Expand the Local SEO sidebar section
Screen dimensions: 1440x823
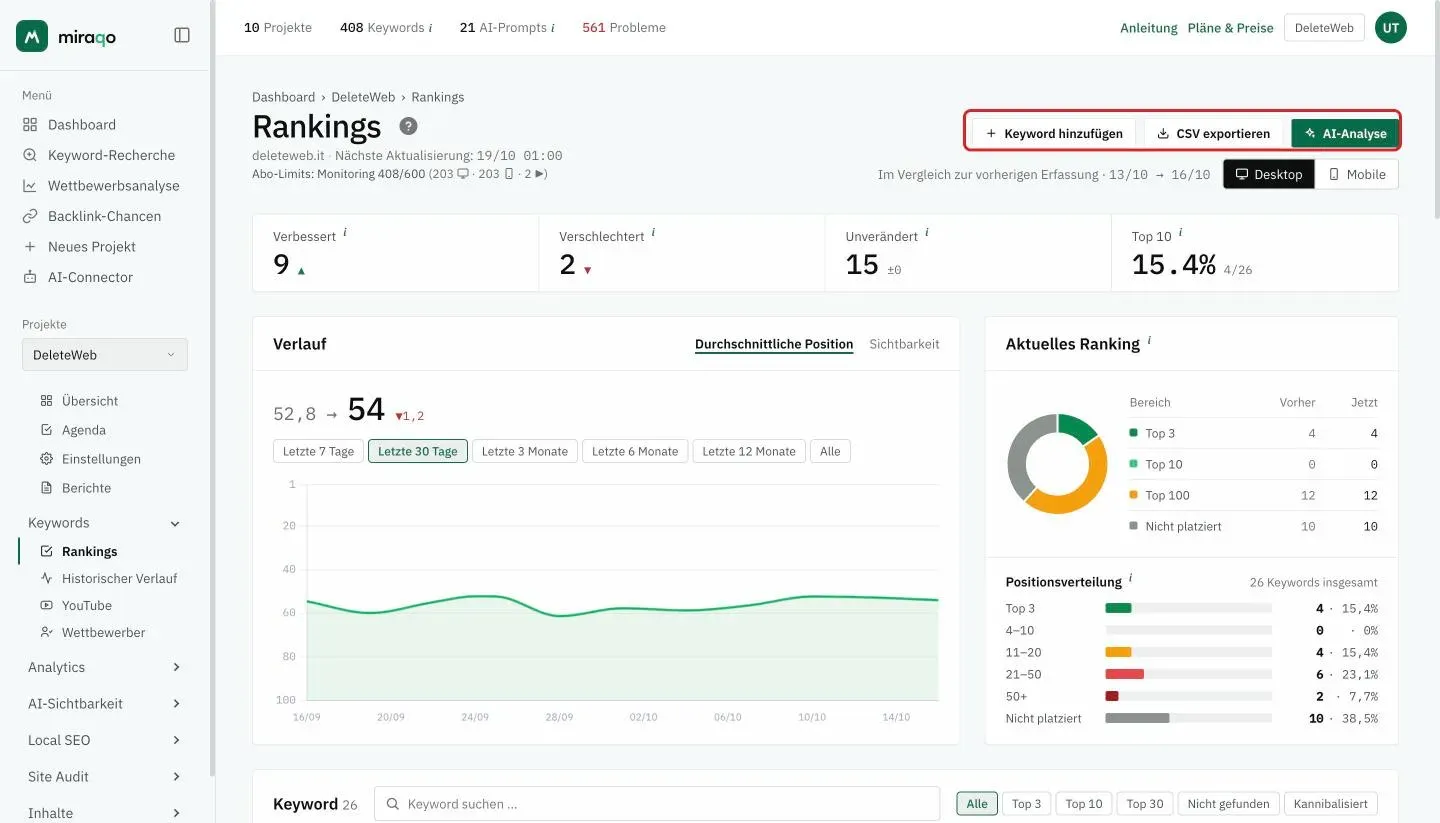click(x=176, y=740)
